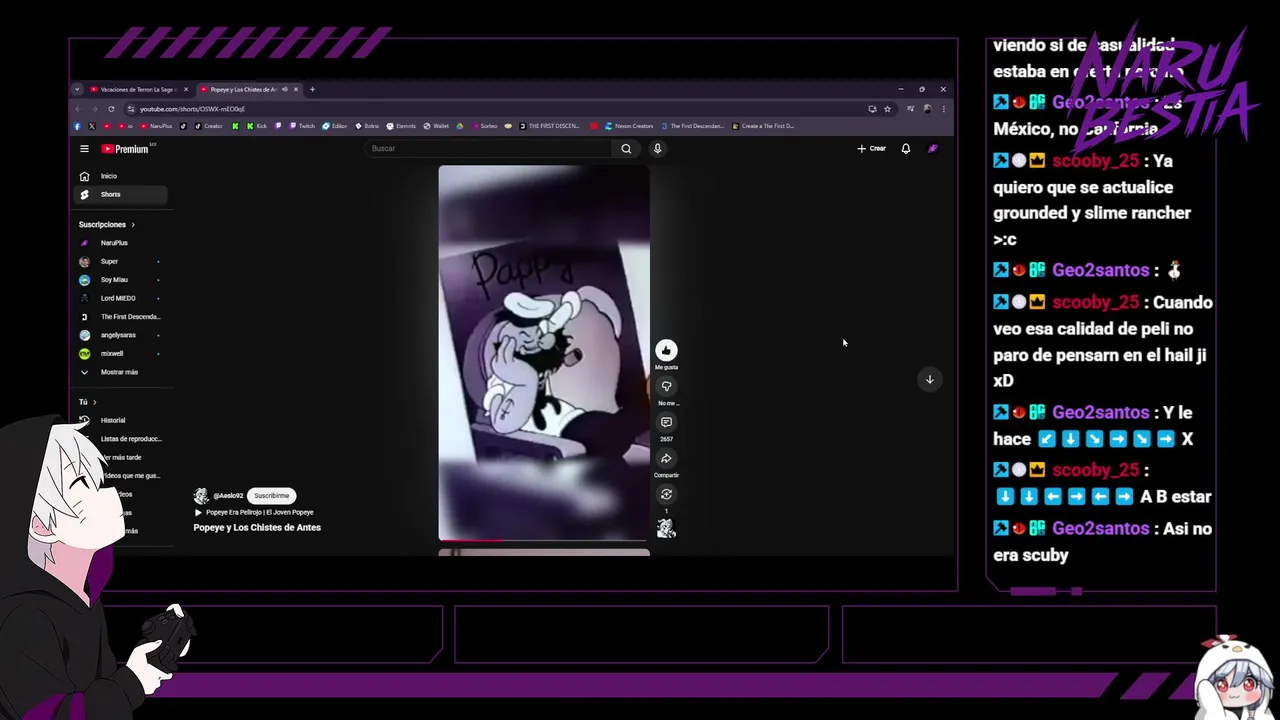Open @Aeslo92 channel link
The height and width of the screenshot is (720, 1280).
tap(228, 496)
